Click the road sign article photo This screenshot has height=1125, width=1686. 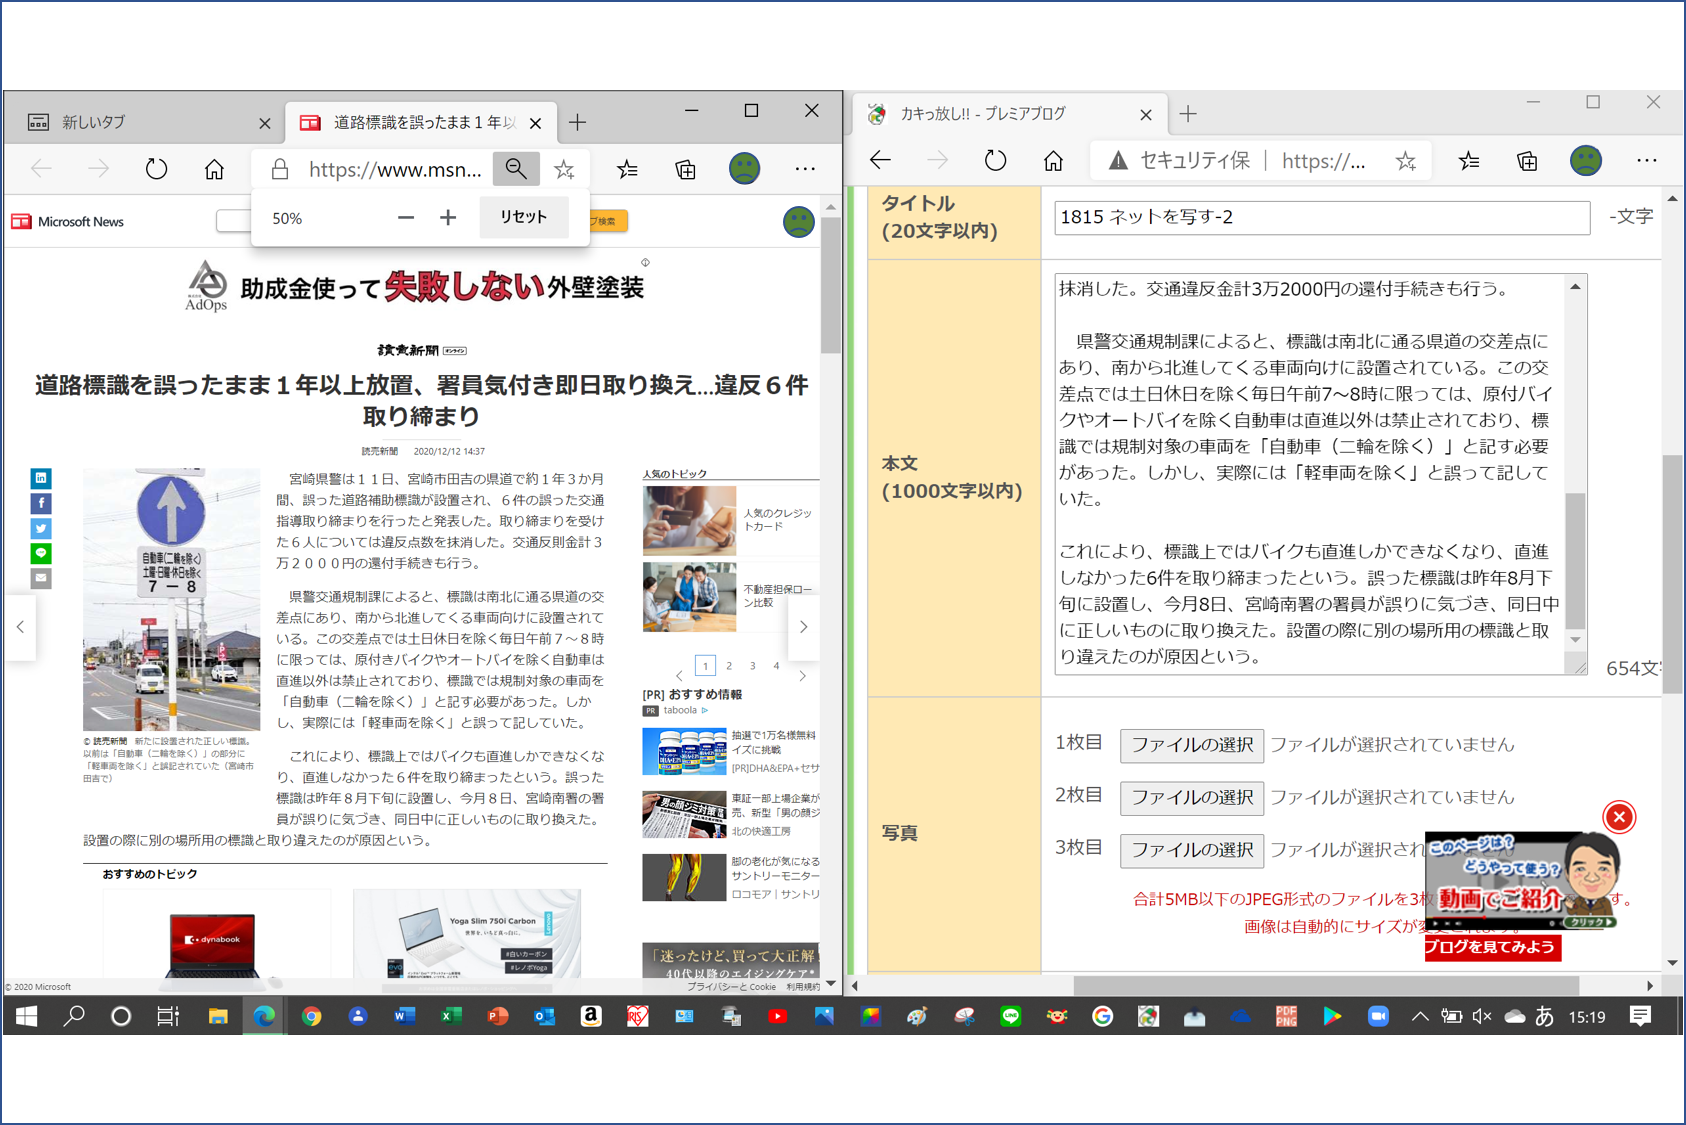pos(171,599)
